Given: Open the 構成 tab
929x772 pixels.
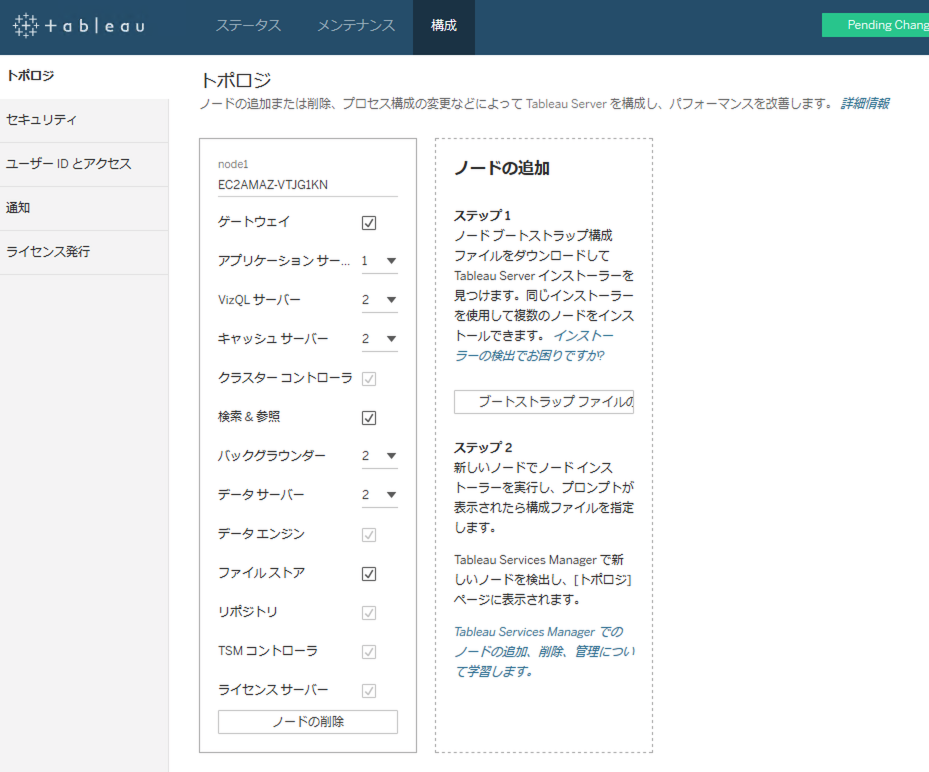Looking at the screenshot, I should tap(443, 27).
